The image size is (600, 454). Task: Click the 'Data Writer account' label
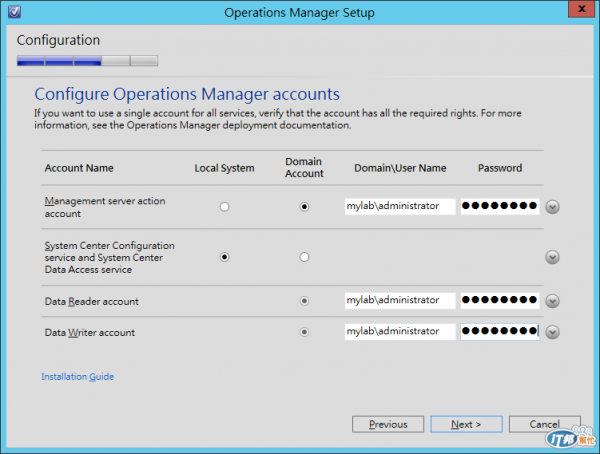coord(90,333)
